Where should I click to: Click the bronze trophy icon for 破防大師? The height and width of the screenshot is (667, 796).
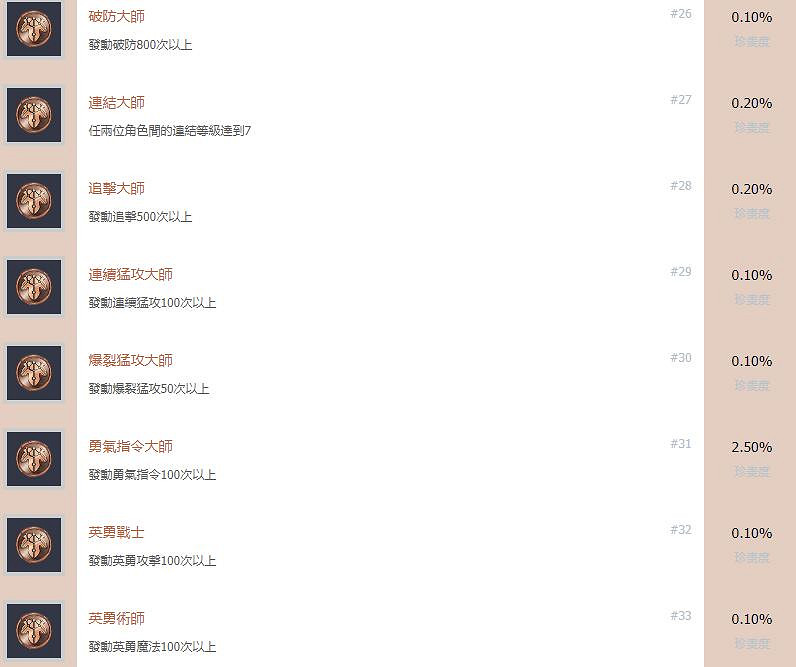(34, 29)
